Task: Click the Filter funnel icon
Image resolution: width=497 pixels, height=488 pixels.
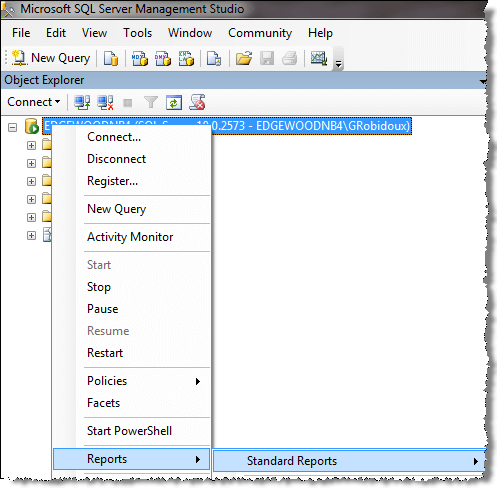Action: [151, 102]
